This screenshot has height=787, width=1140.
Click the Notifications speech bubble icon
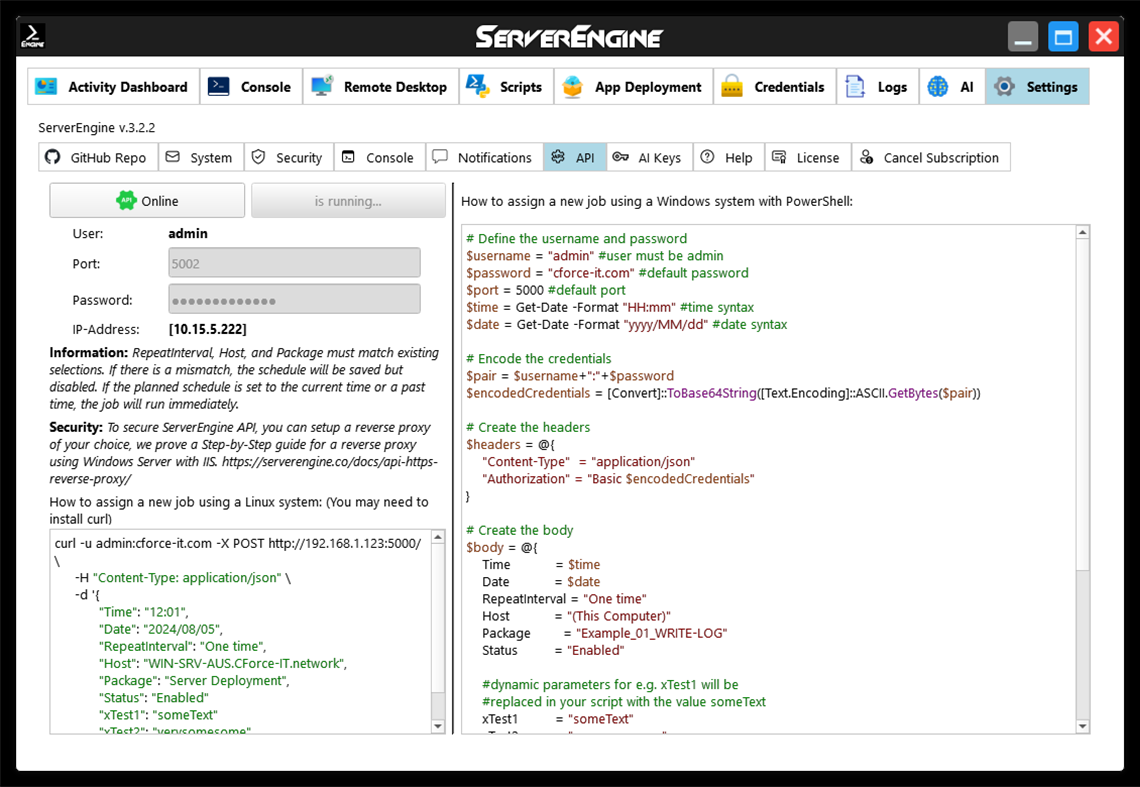(x=441, y=157)
